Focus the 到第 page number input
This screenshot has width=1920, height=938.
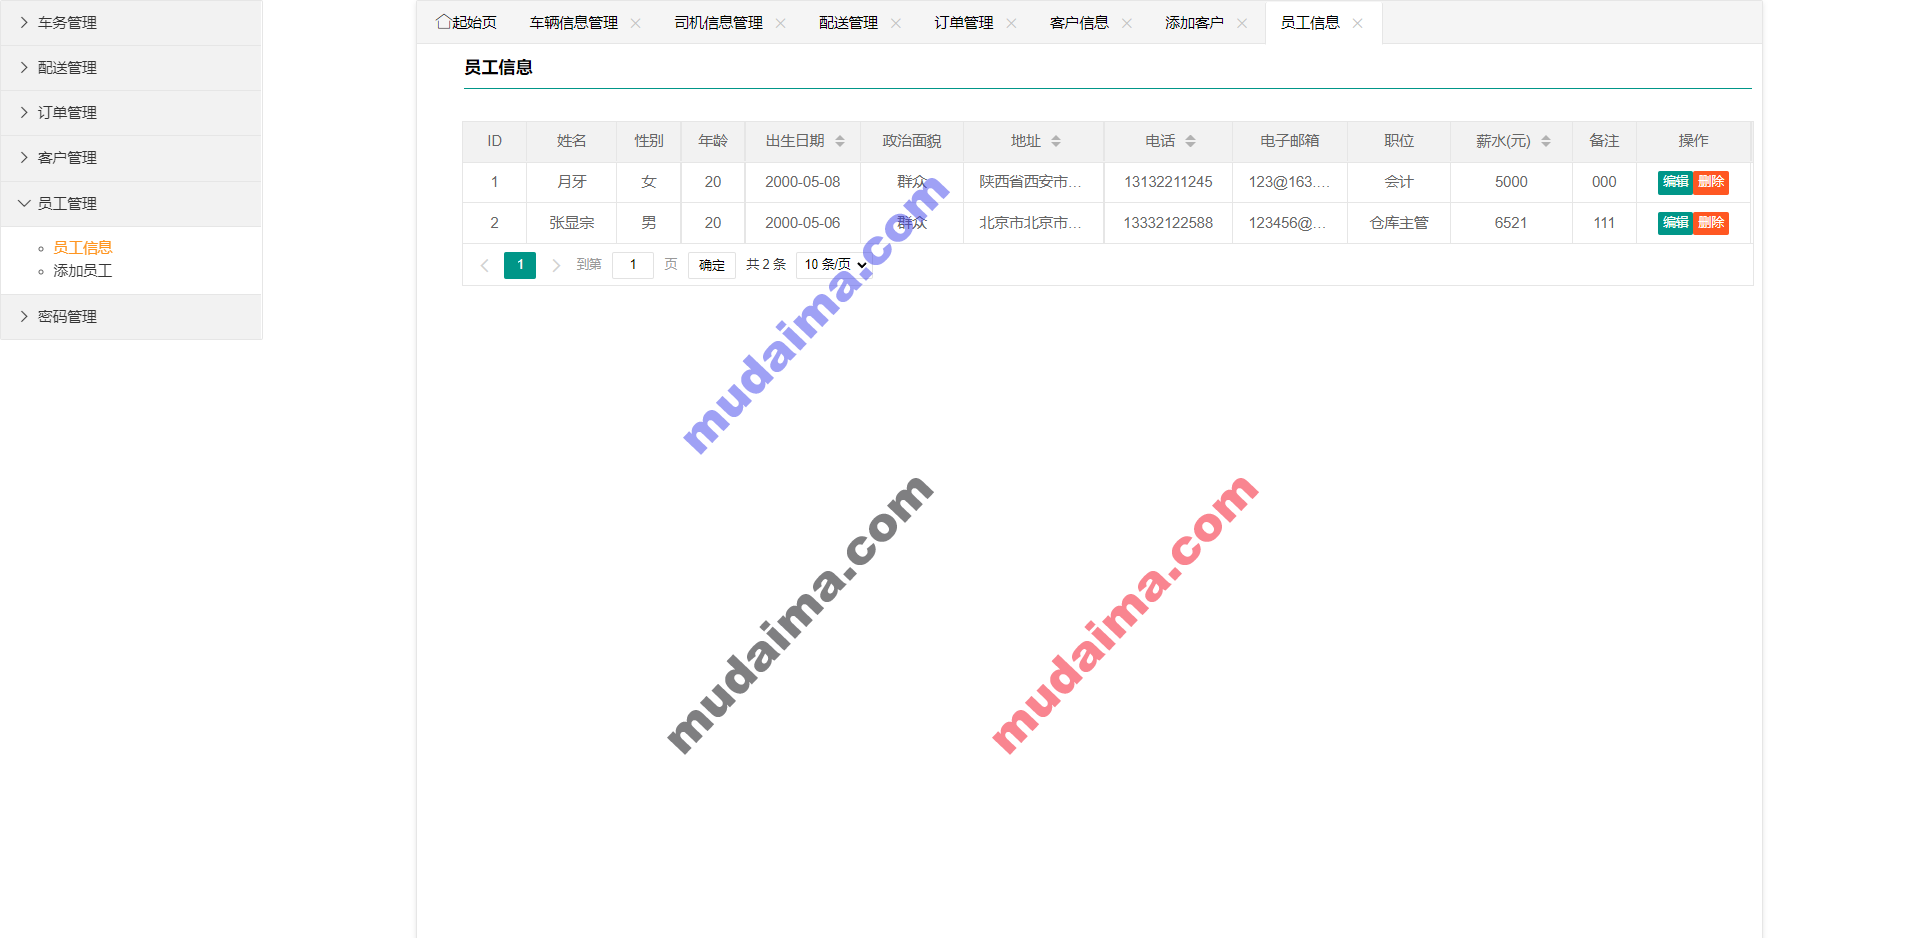point(633,265)
